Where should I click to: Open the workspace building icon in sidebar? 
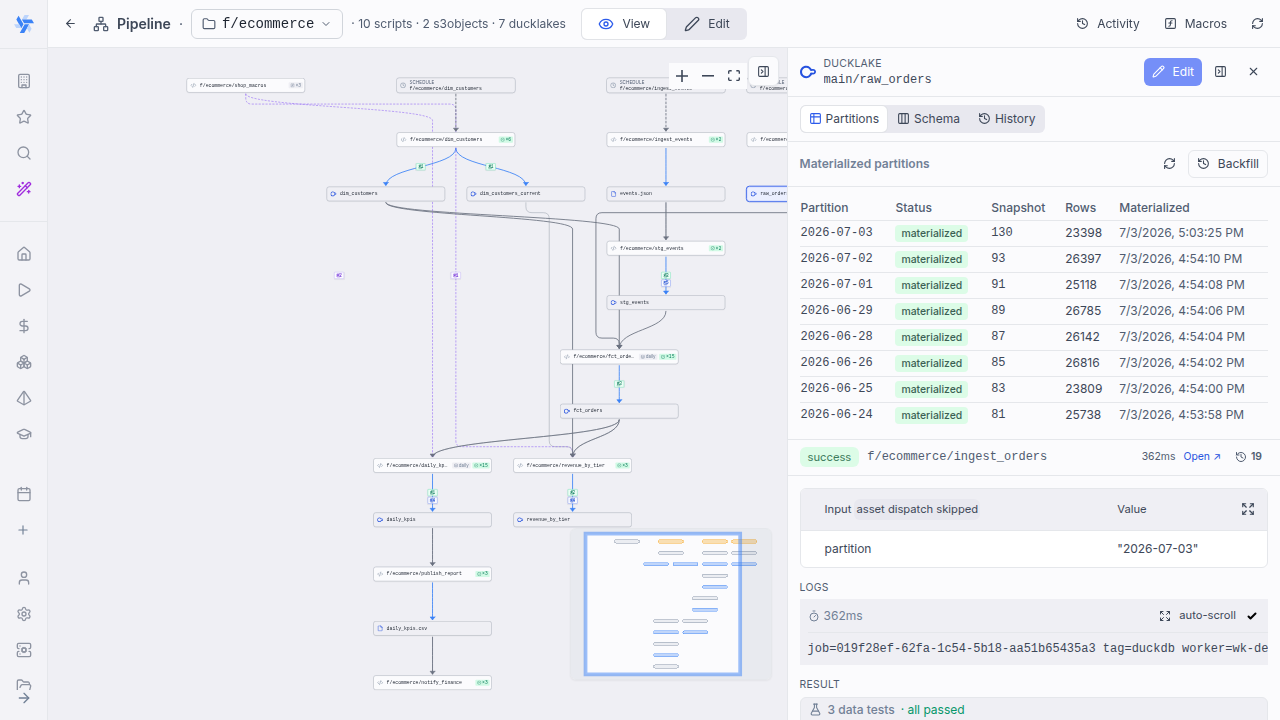[x=24, y=81]
